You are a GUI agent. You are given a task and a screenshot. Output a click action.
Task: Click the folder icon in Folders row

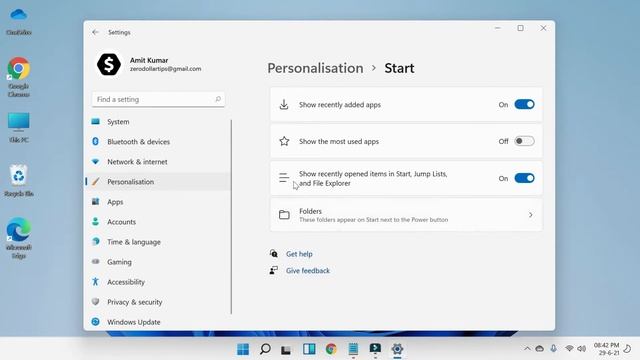[284, 215]
